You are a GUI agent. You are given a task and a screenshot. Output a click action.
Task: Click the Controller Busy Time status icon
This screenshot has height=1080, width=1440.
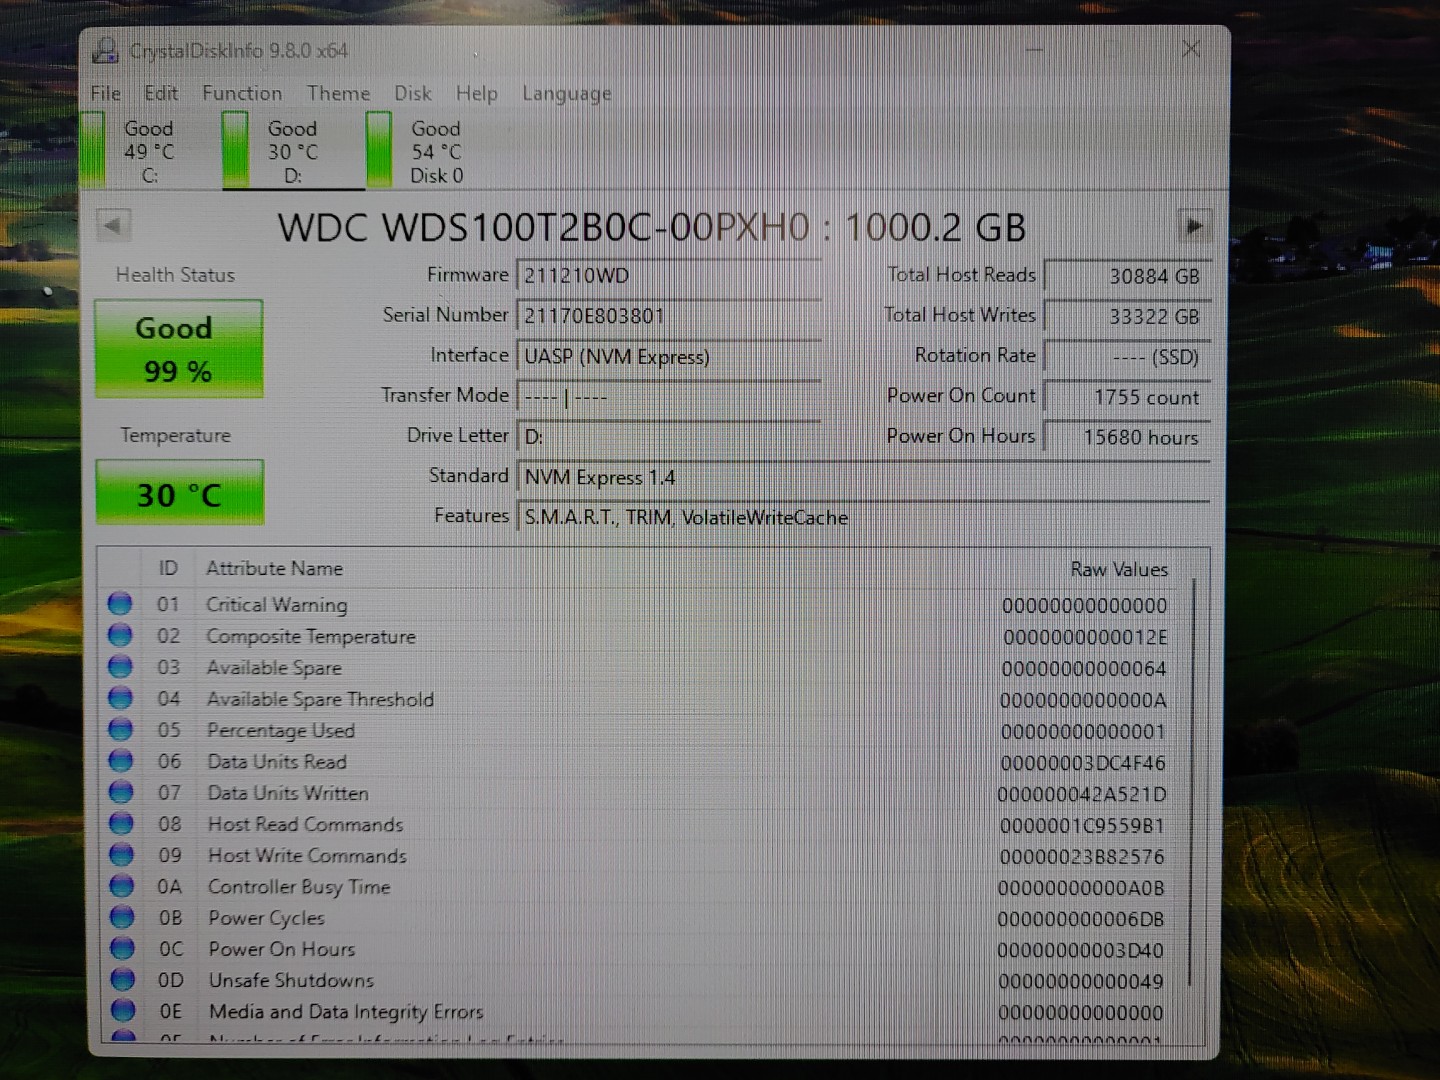(x=122, y=886)
